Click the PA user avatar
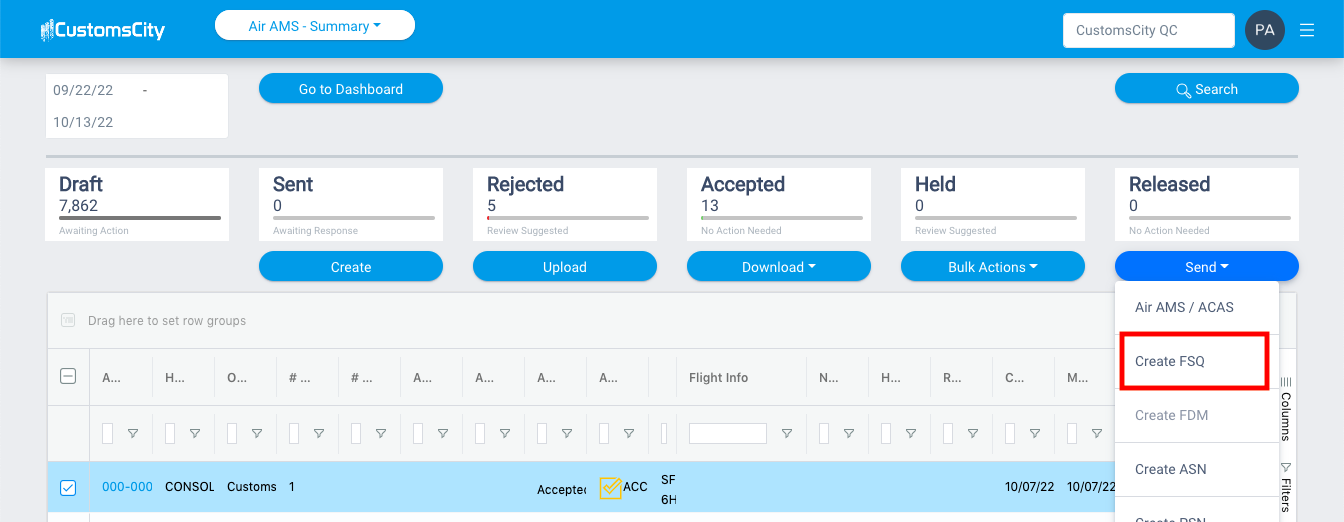 [1265, 30]
